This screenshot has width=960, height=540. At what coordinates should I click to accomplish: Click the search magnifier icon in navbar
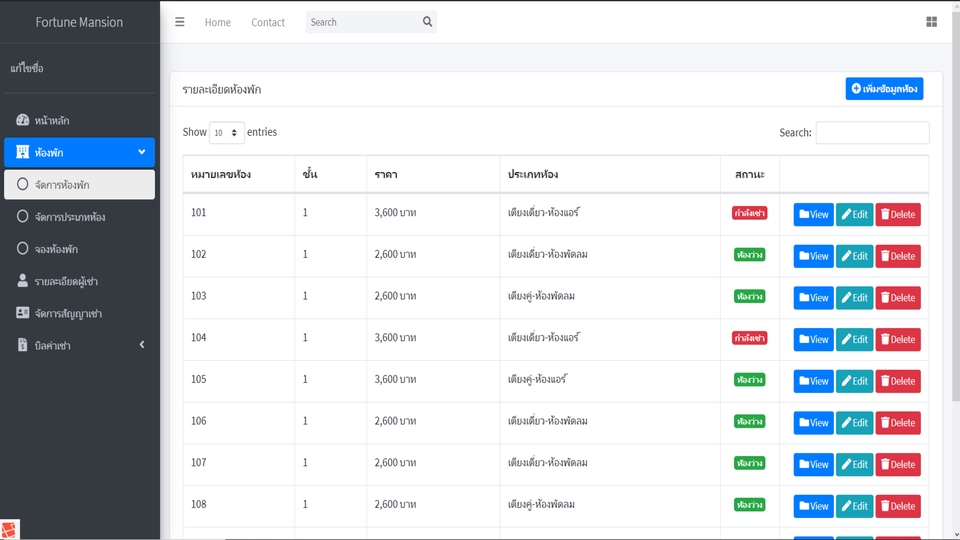pyautogui.click(x=427, y=22)
